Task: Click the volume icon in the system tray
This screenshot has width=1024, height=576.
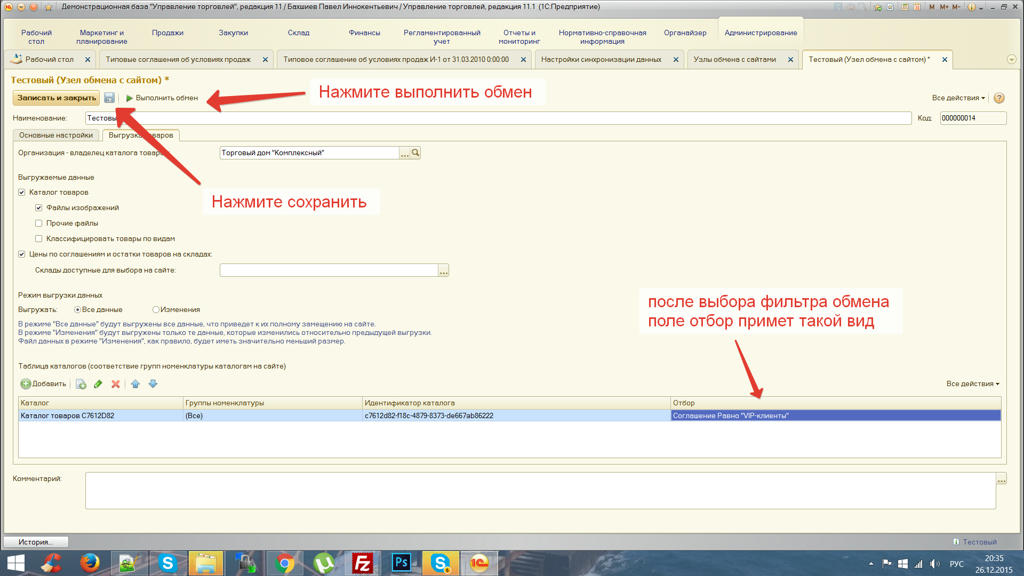Action: 935,564
